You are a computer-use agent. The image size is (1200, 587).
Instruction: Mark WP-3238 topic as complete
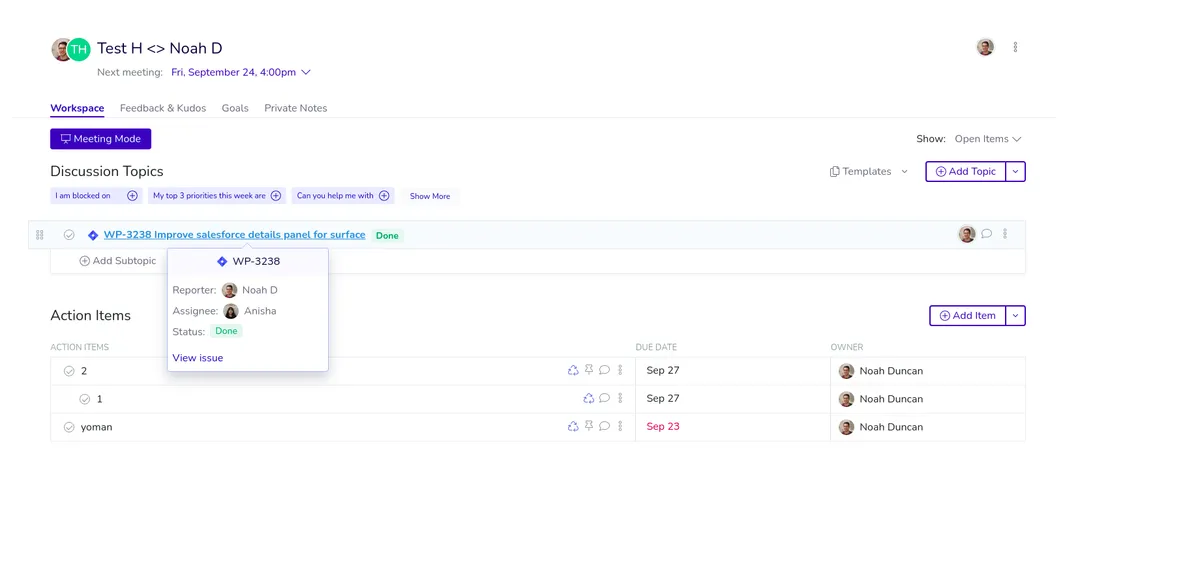(x=69, y=235)
